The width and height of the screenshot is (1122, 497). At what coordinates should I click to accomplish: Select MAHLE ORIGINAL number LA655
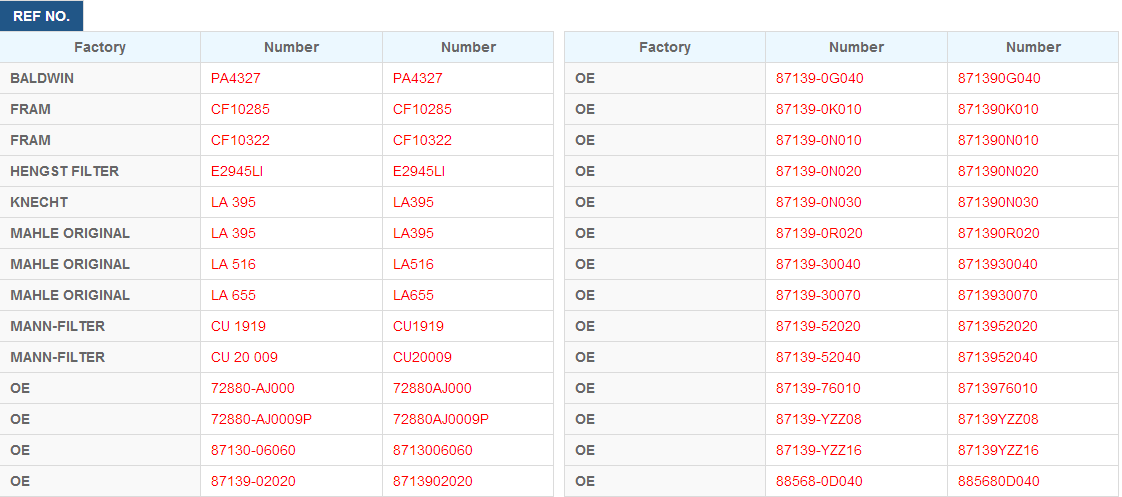414,295
